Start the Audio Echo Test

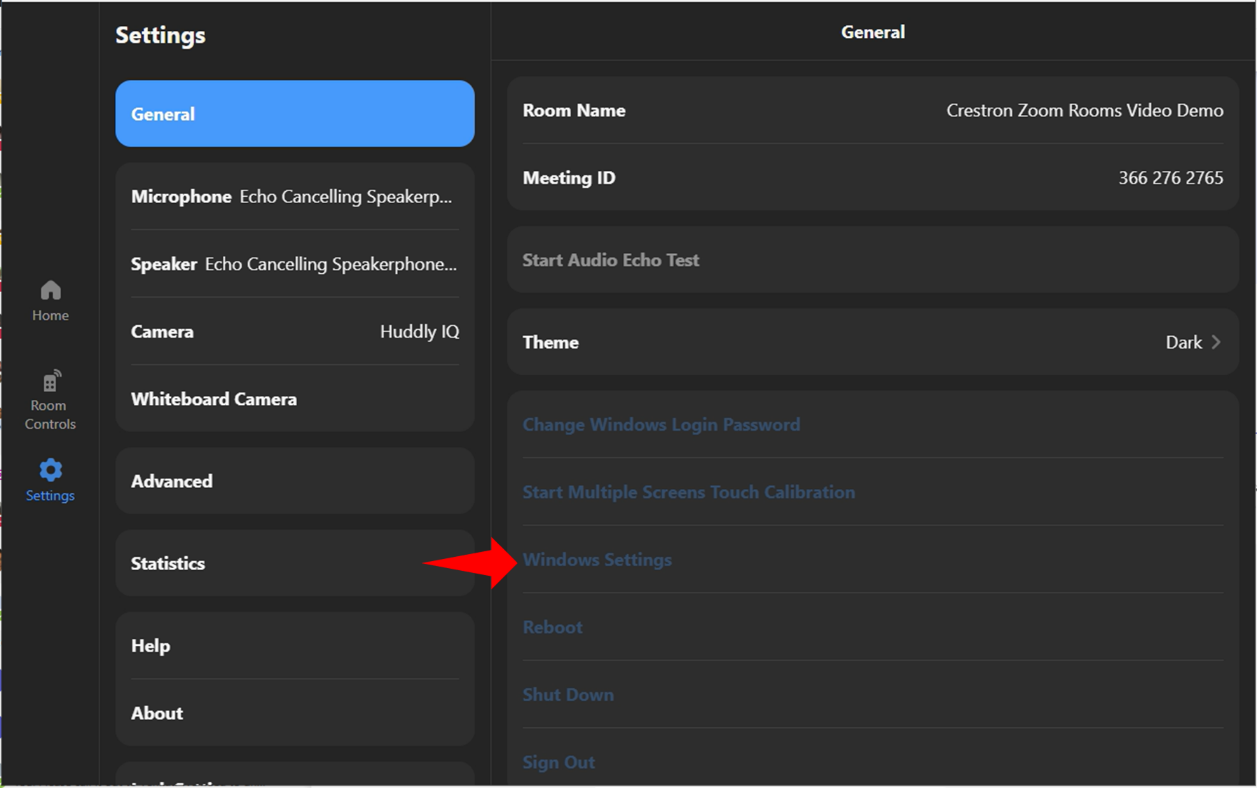[x=872, y=259]
